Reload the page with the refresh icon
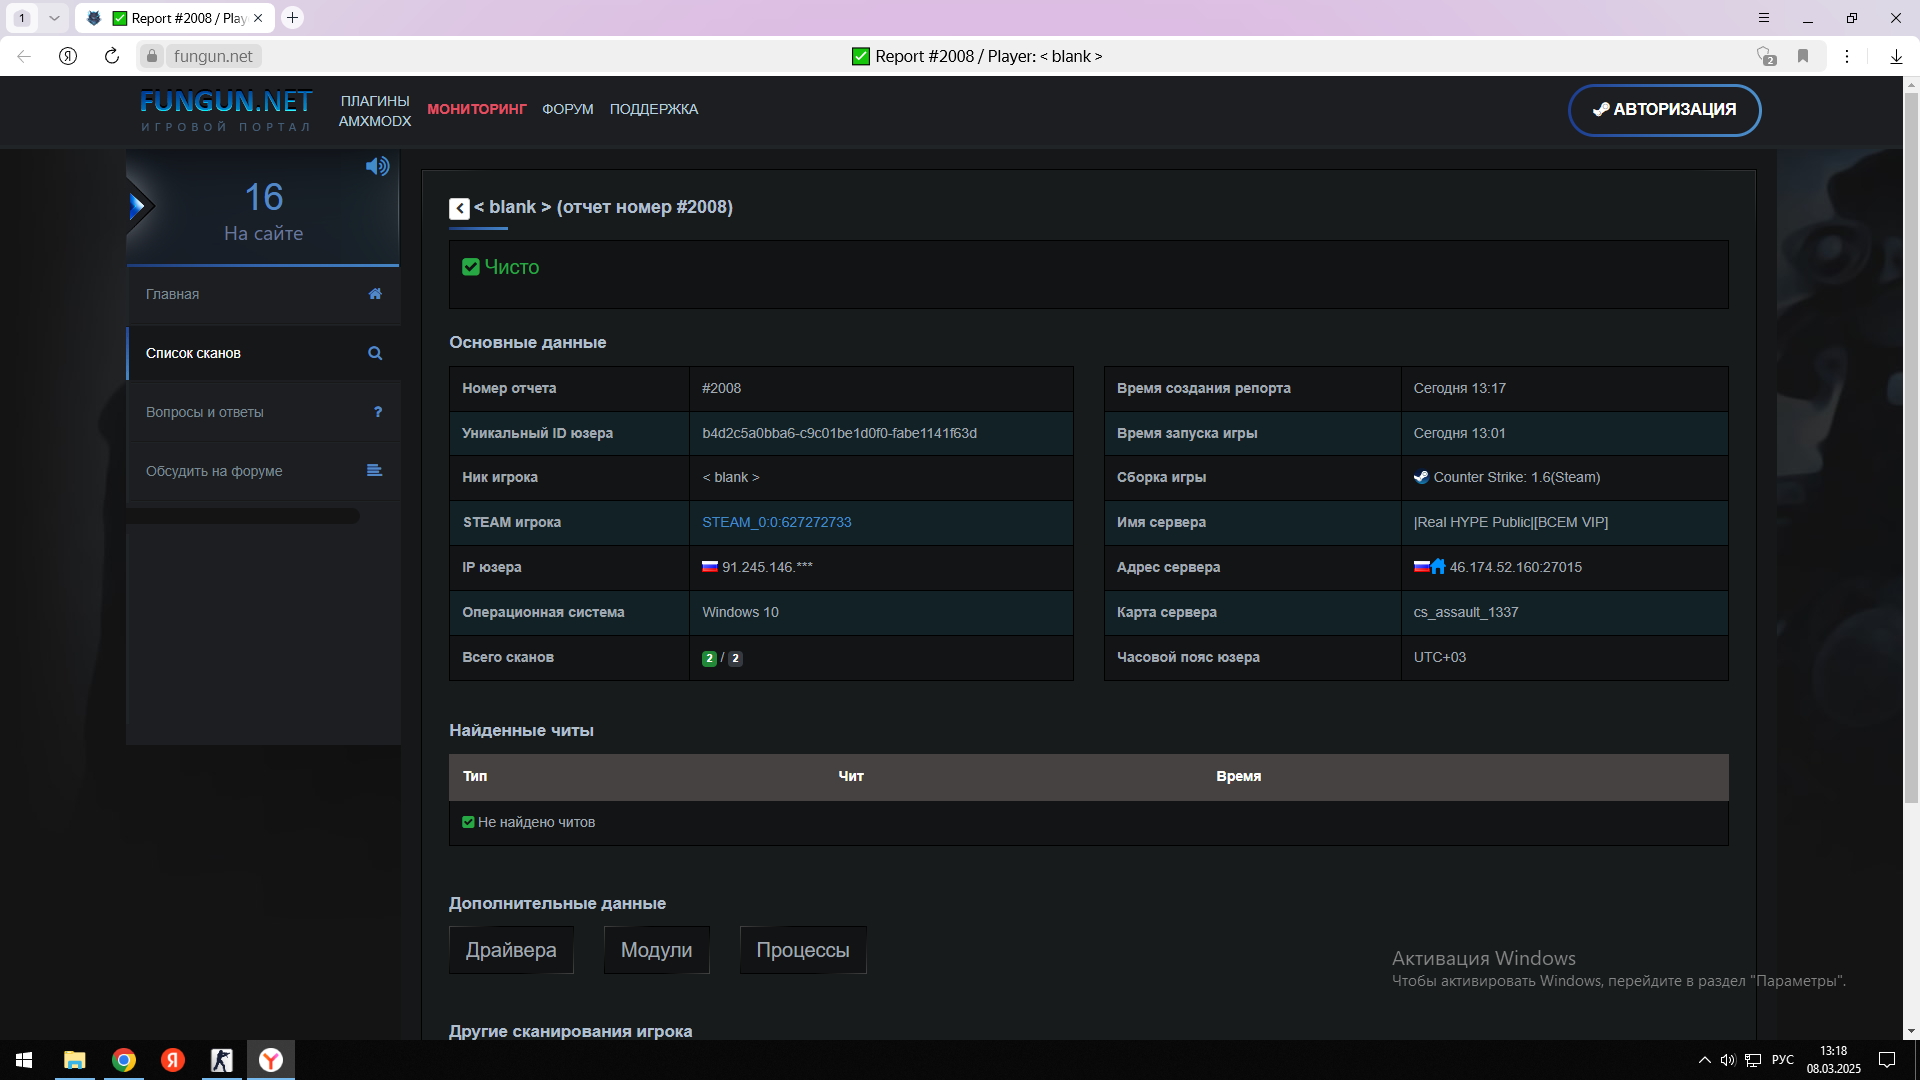 tap(112, 56)
